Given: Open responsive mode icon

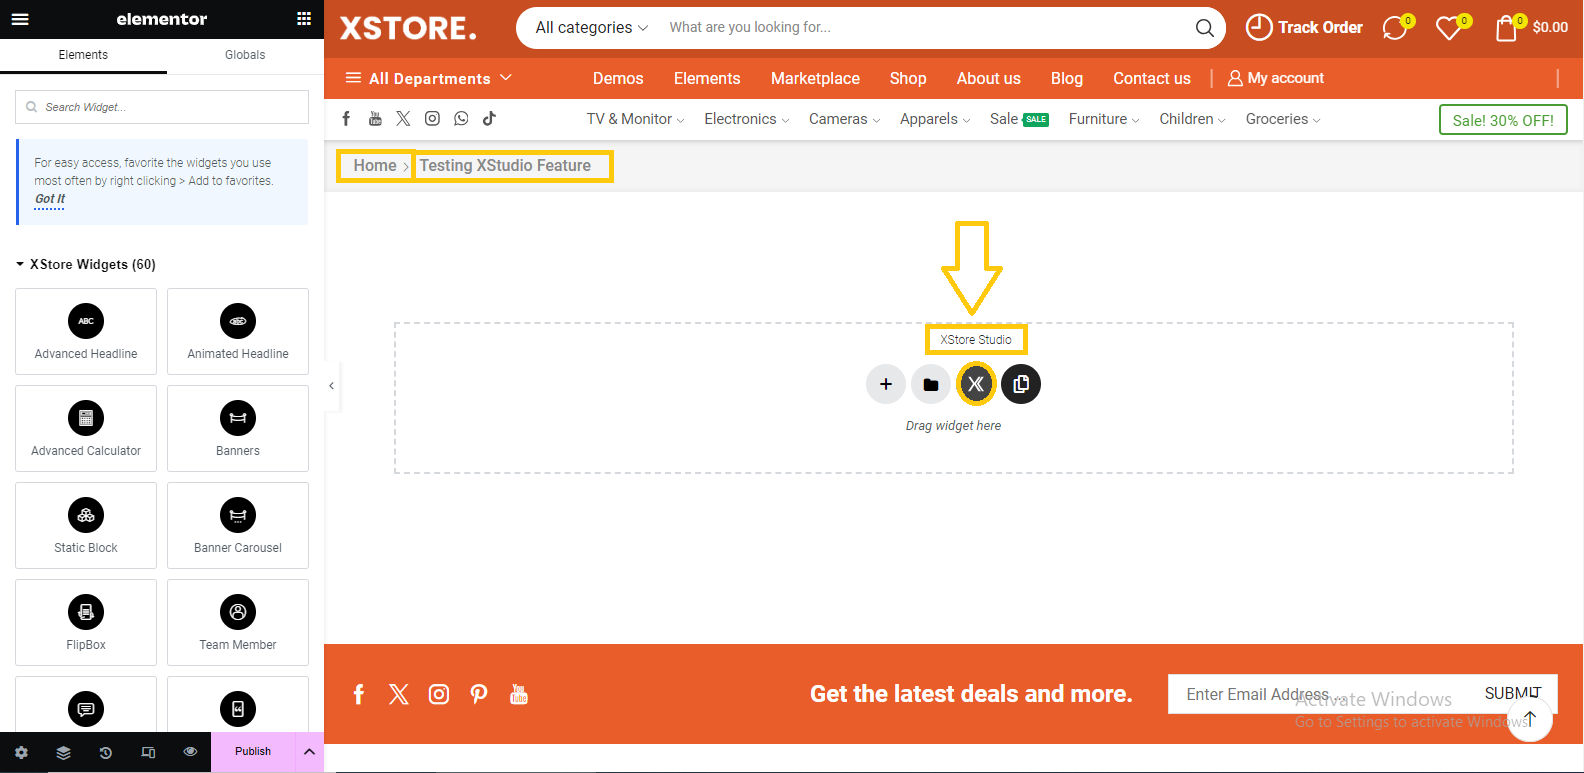Looking at the screenshot, I should (148, 752).
